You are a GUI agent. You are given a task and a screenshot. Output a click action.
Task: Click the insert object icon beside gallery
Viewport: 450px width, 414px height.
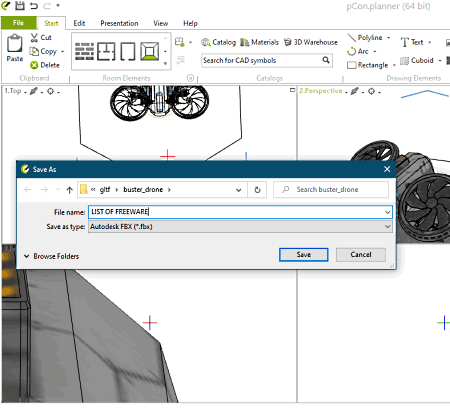coord(180,42)
